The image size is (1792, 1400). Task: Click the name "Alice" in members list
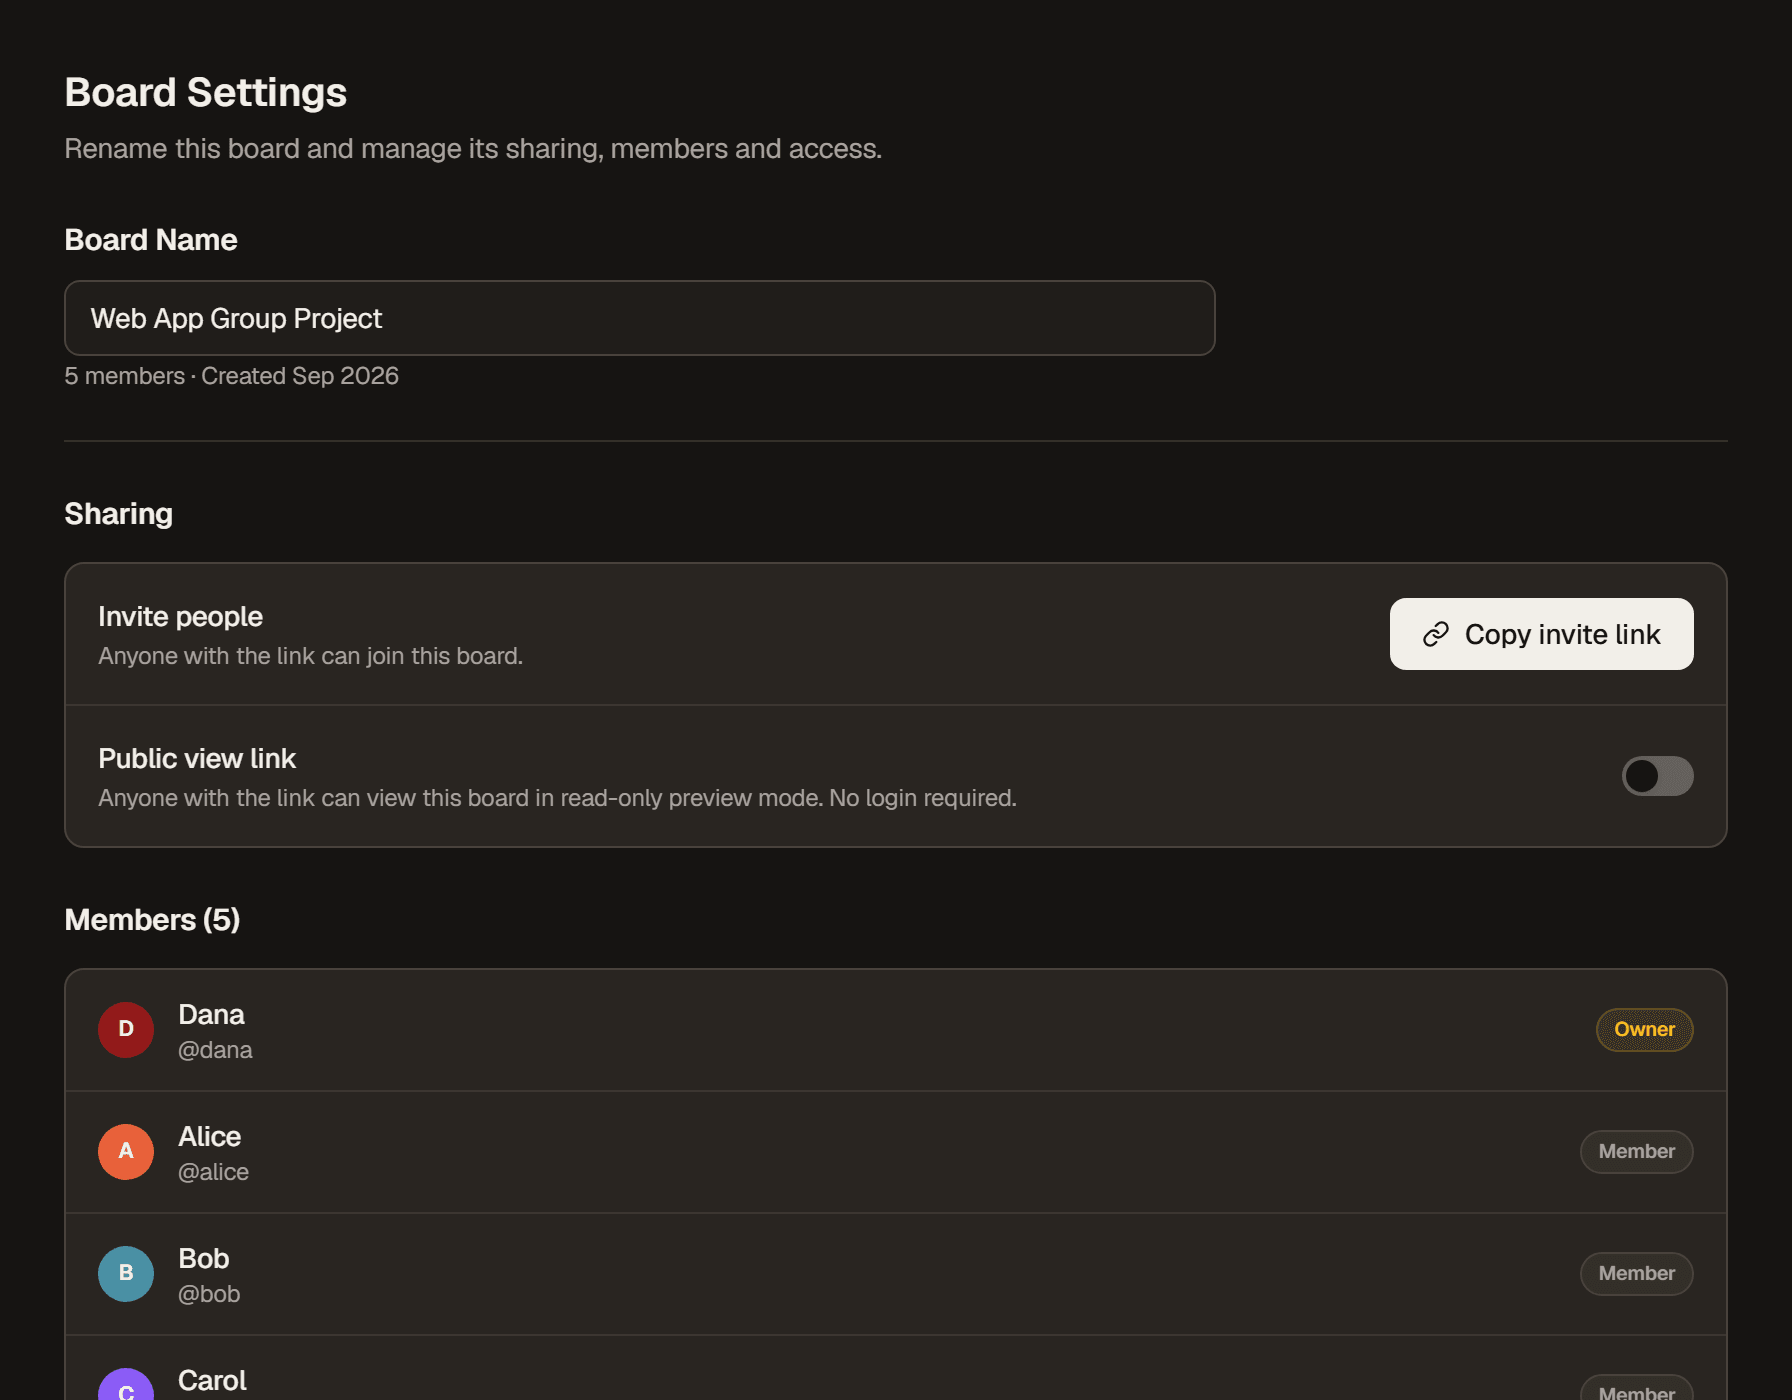point(209,1137)
